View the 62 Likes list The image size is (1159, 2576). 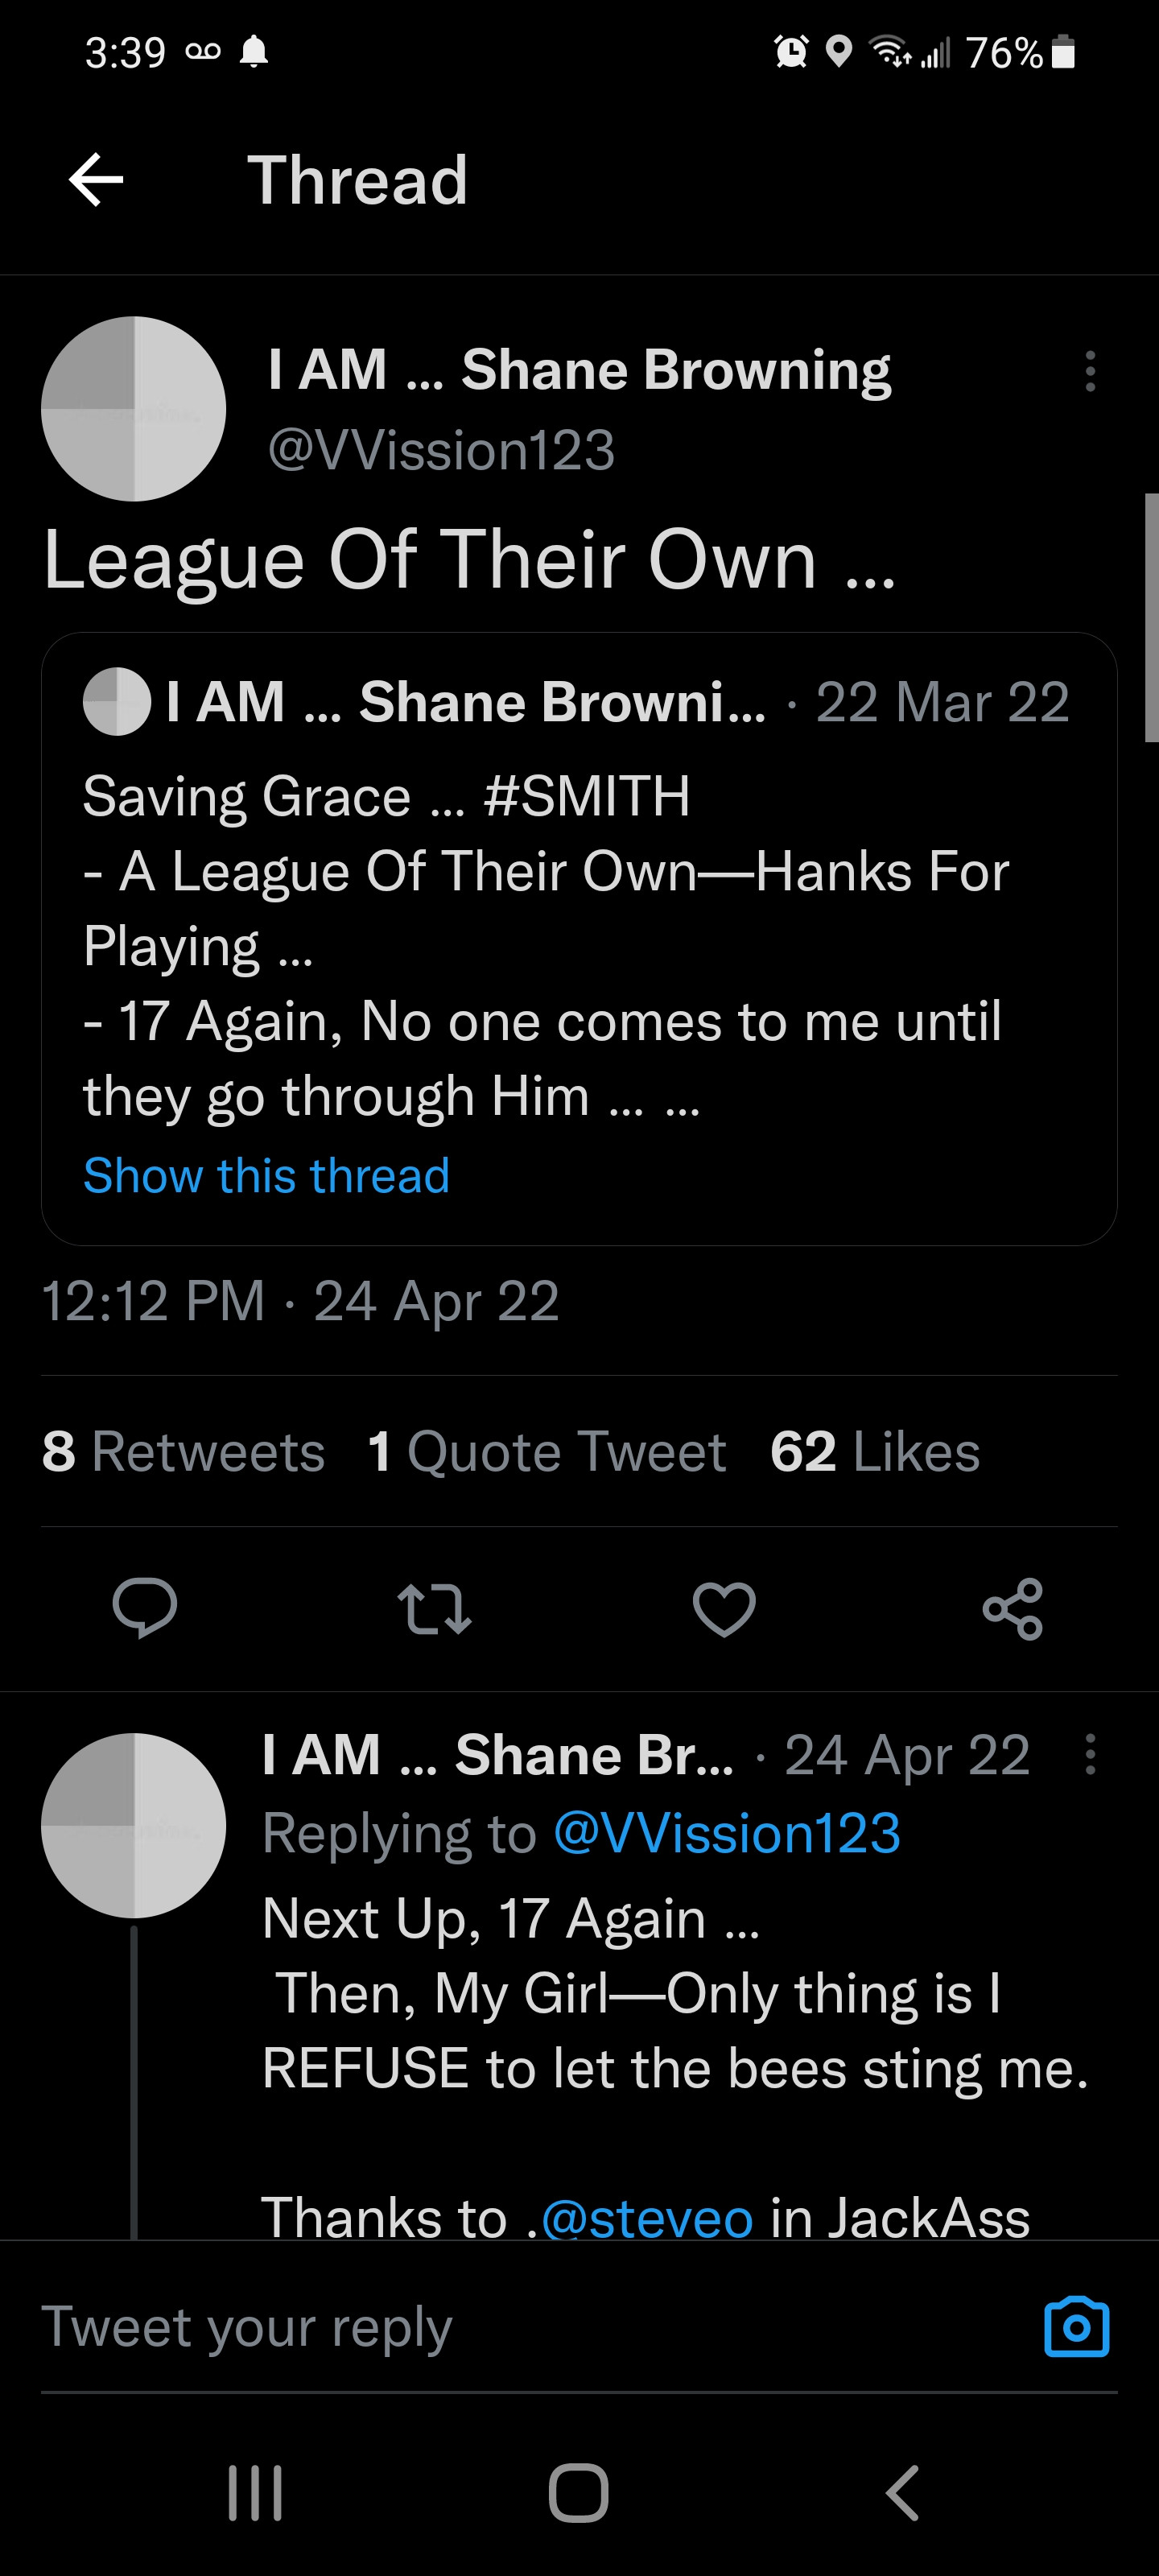point(875,1451)
